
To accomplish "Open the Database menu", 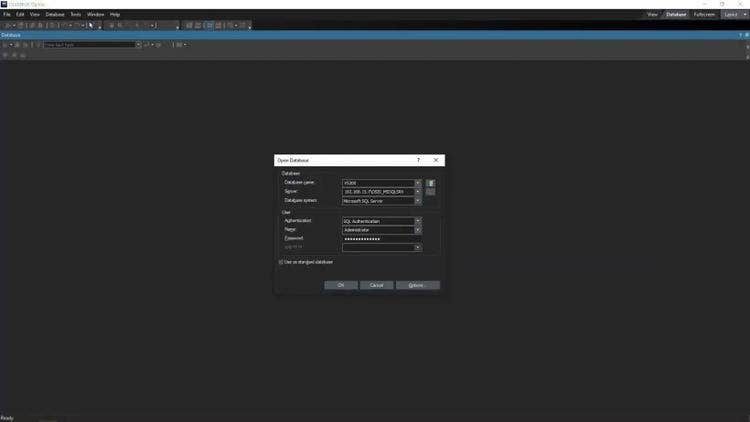I will 55,15.
